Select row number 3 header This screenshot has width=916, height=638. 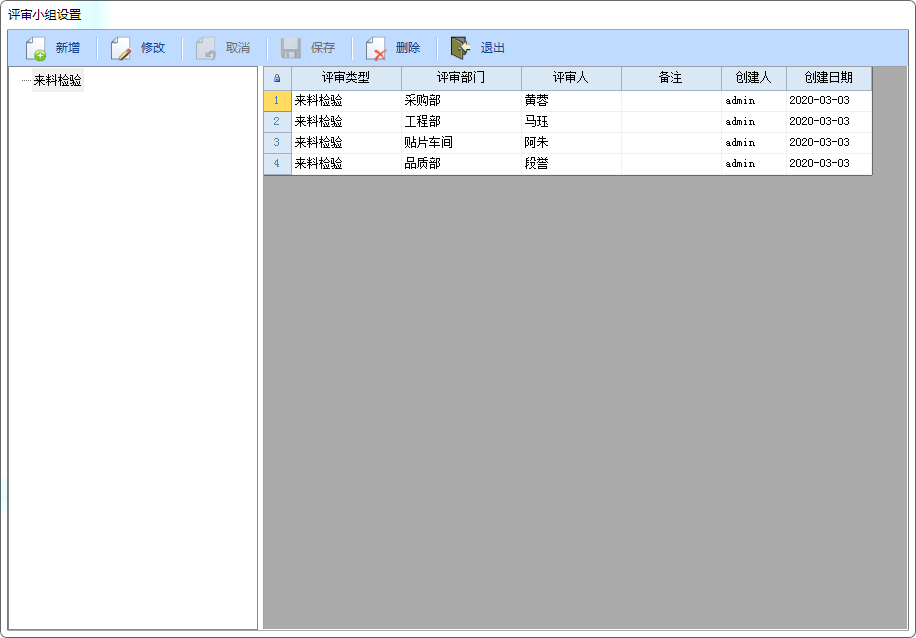(x=277, y=143)
